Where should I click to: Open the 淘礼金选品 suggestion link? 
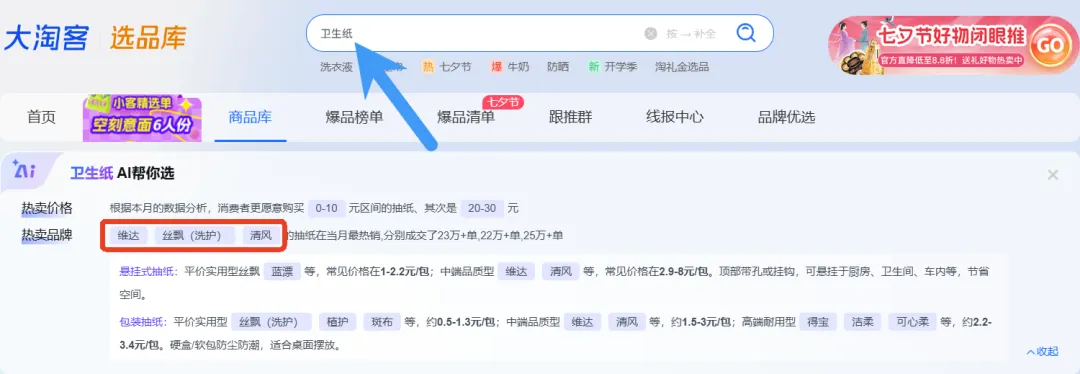[682, 67]
